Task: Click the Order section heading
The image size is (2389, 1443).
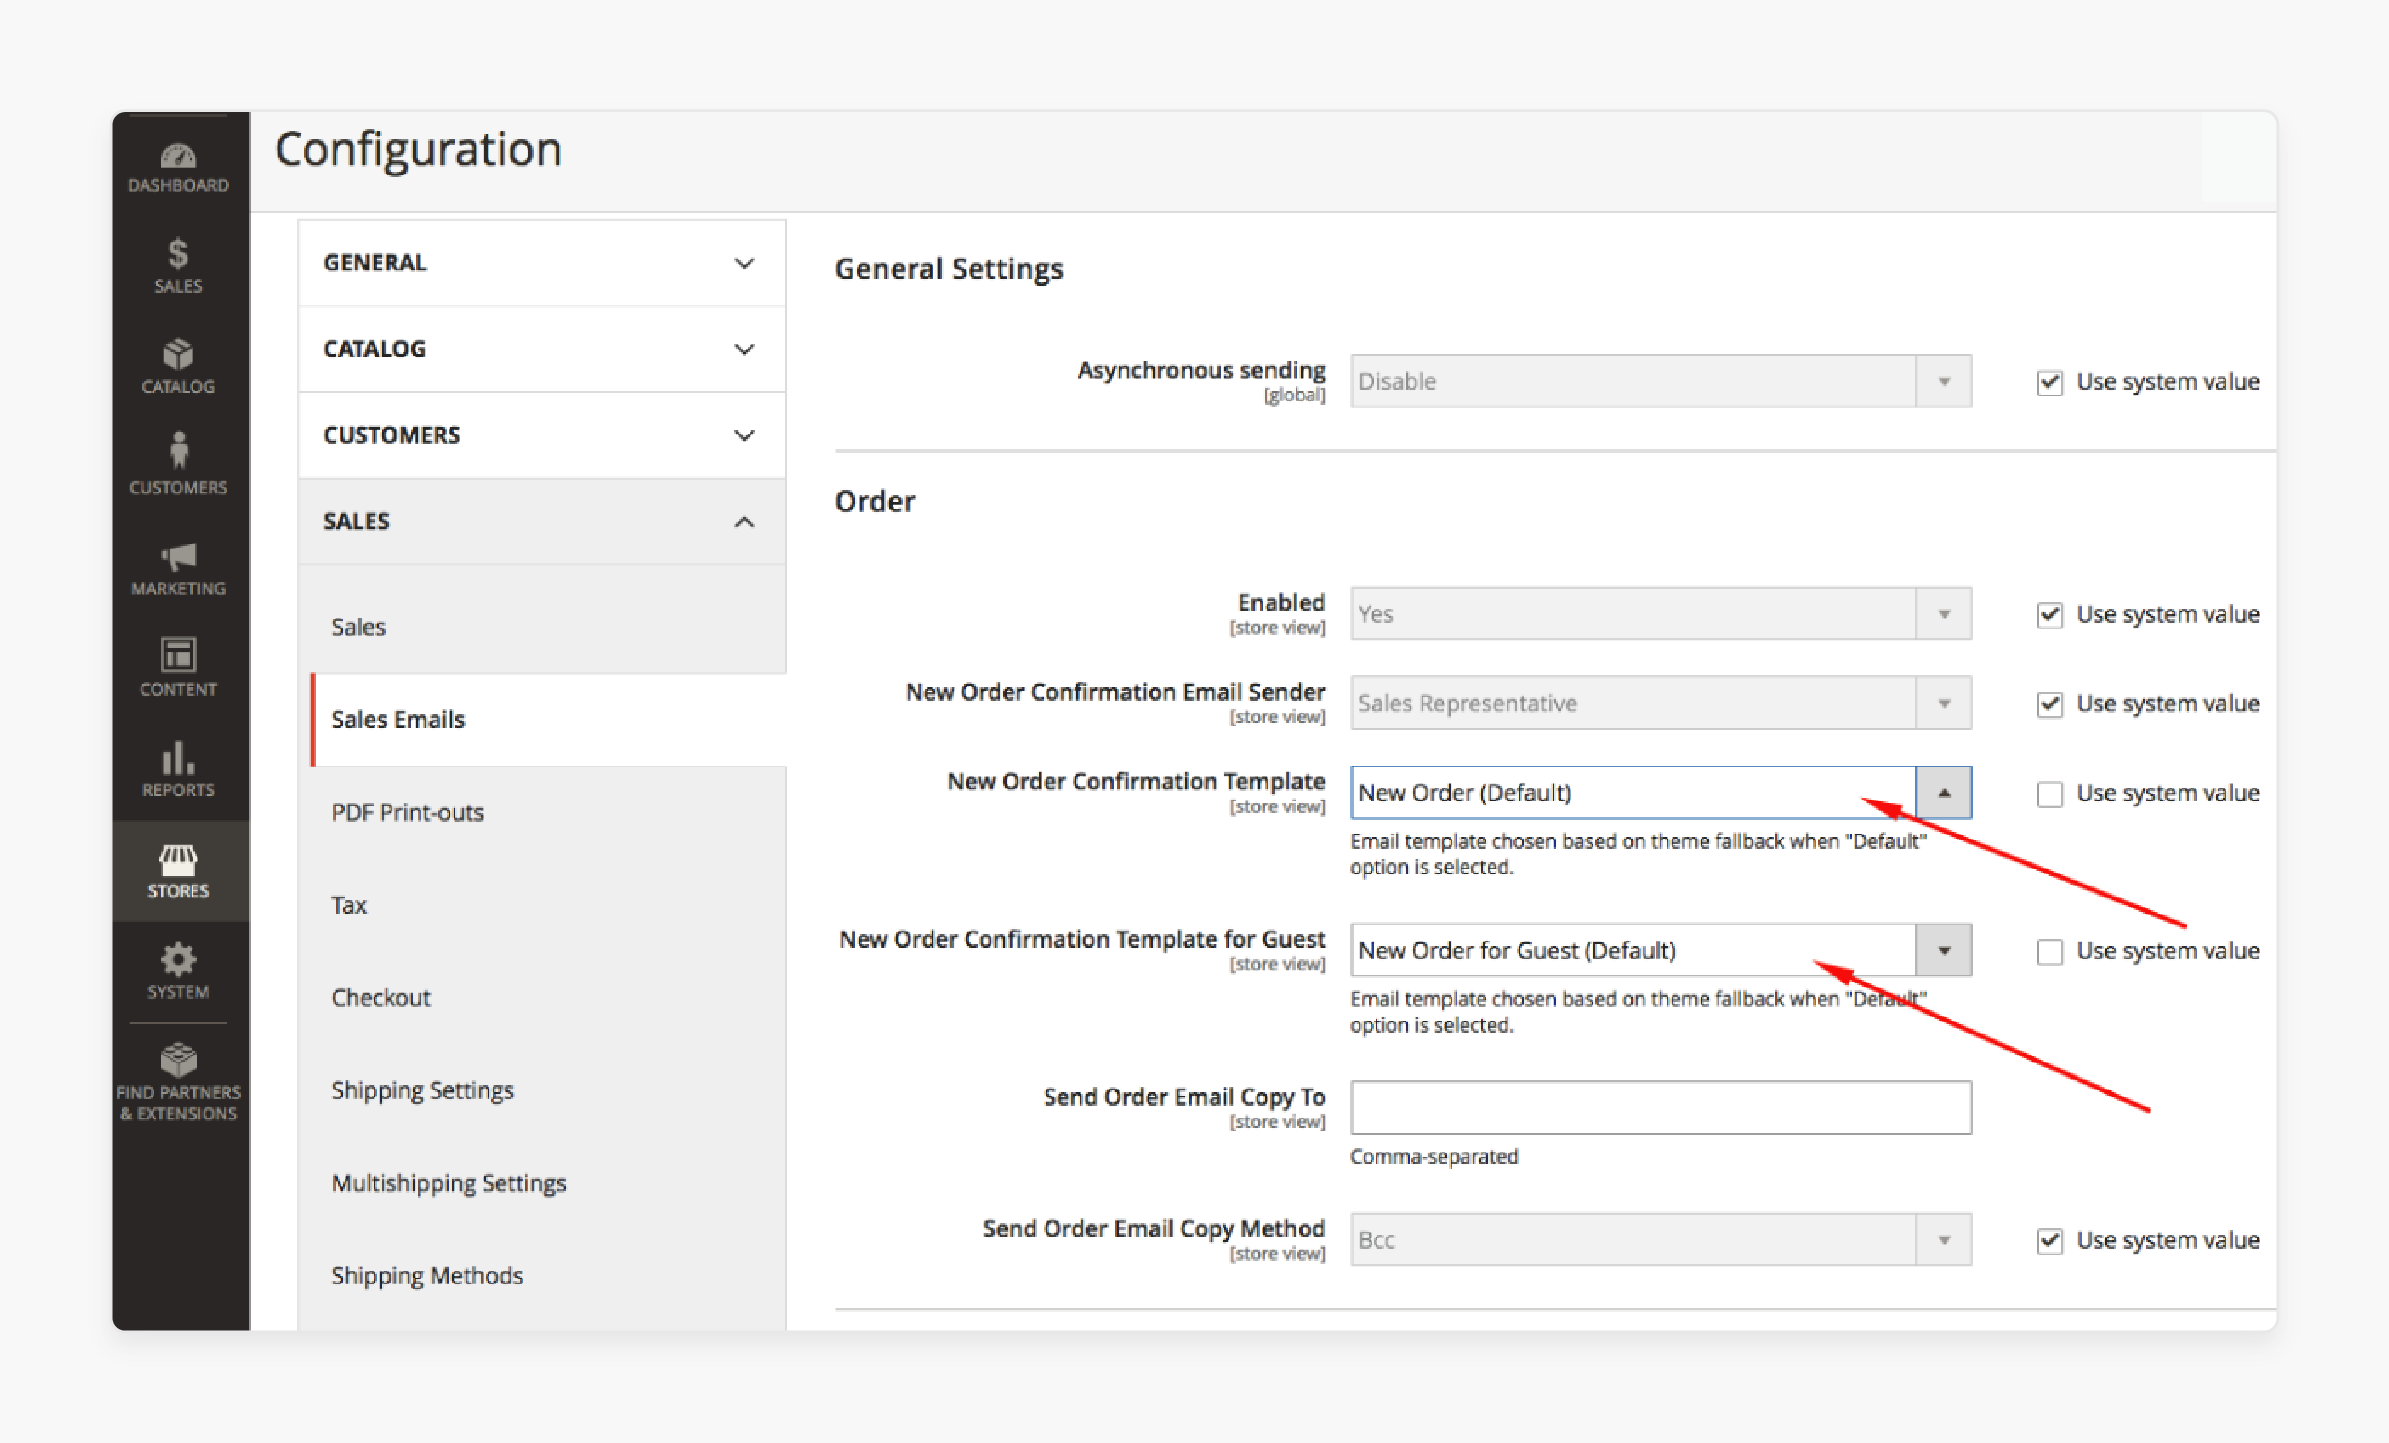Action: pyautogui.click(x=875, y=501)
